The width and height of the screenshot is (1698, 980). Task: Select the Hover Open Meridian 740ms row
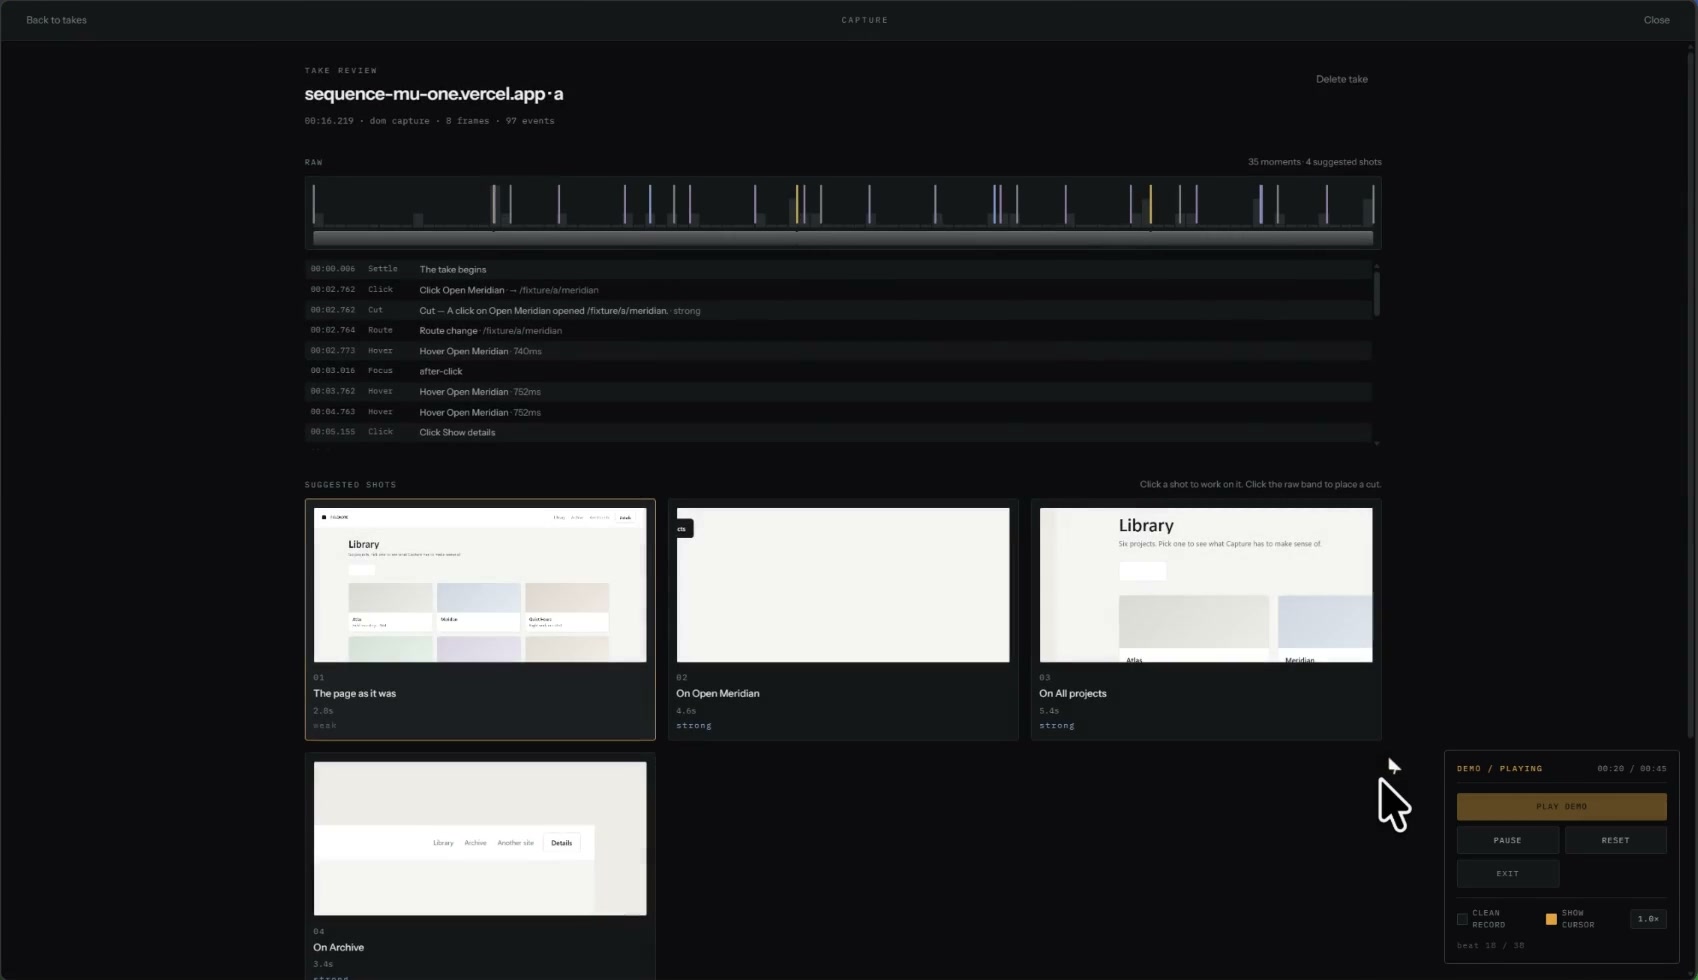[x=838, y=351]
